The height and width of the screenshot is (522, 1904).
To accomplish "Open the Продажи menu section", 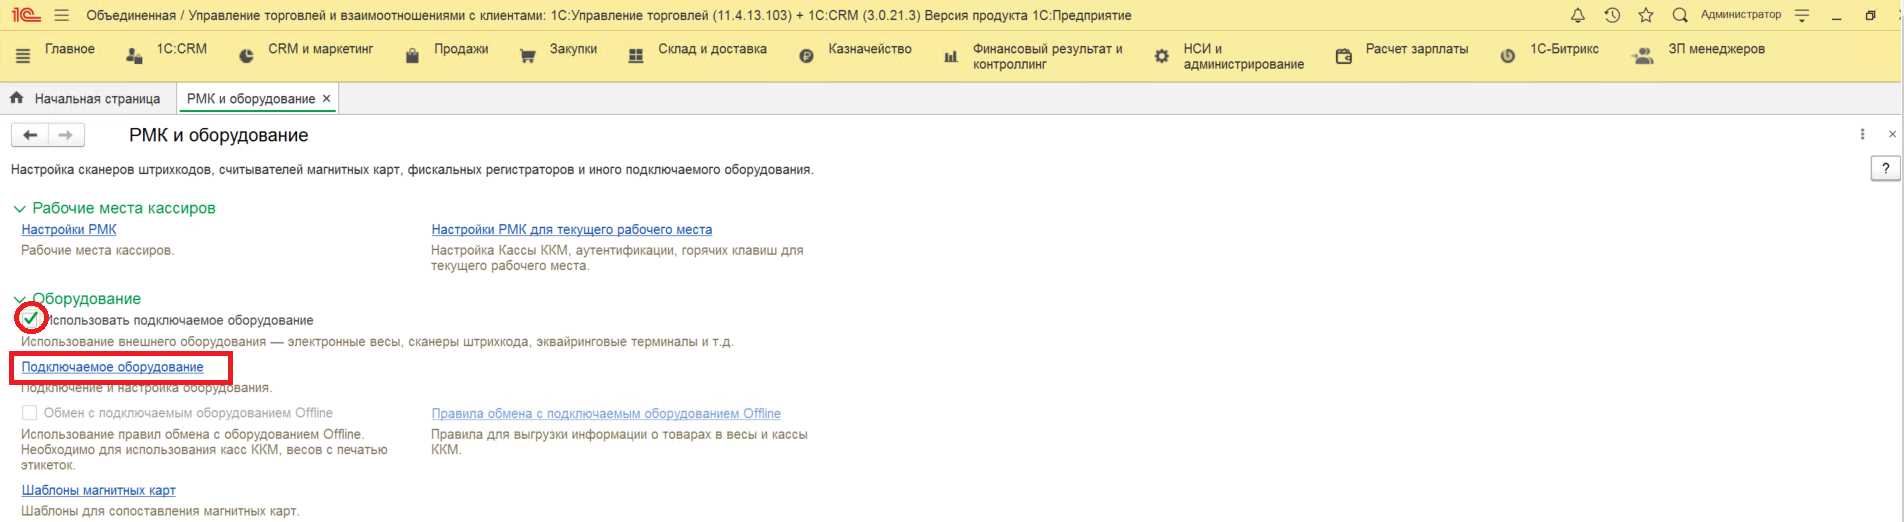I will [460, 49].
